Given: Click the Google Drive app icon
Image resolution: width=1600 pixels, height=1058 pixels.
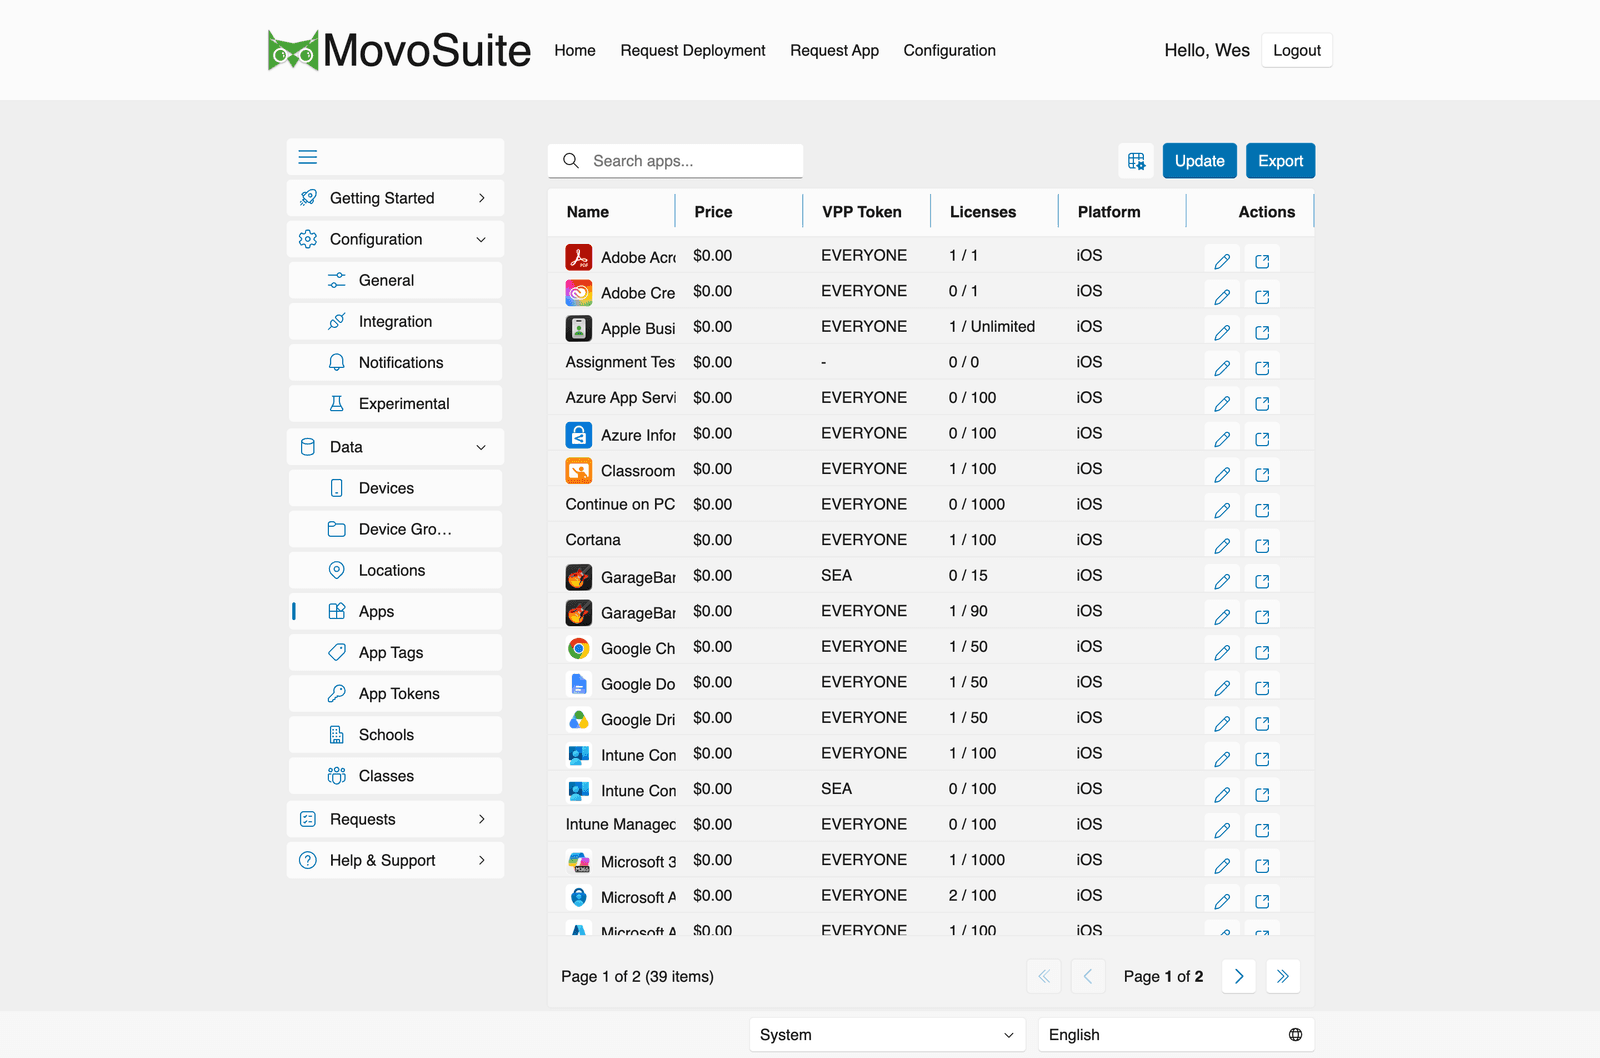Looking at the screenshot, I should pos(579,719).
